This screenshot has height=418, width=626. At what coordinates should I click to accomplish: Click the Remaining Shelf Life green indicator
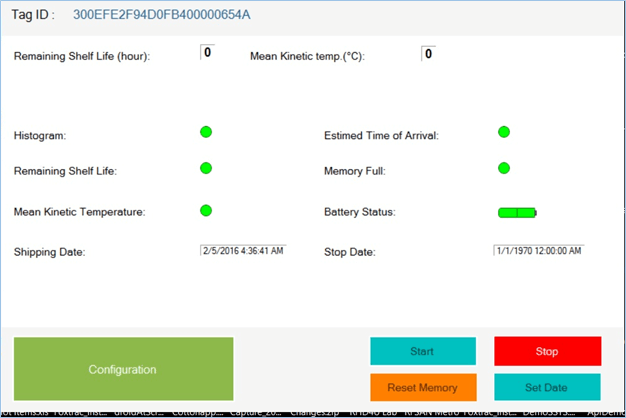click(x=206, y=168)
